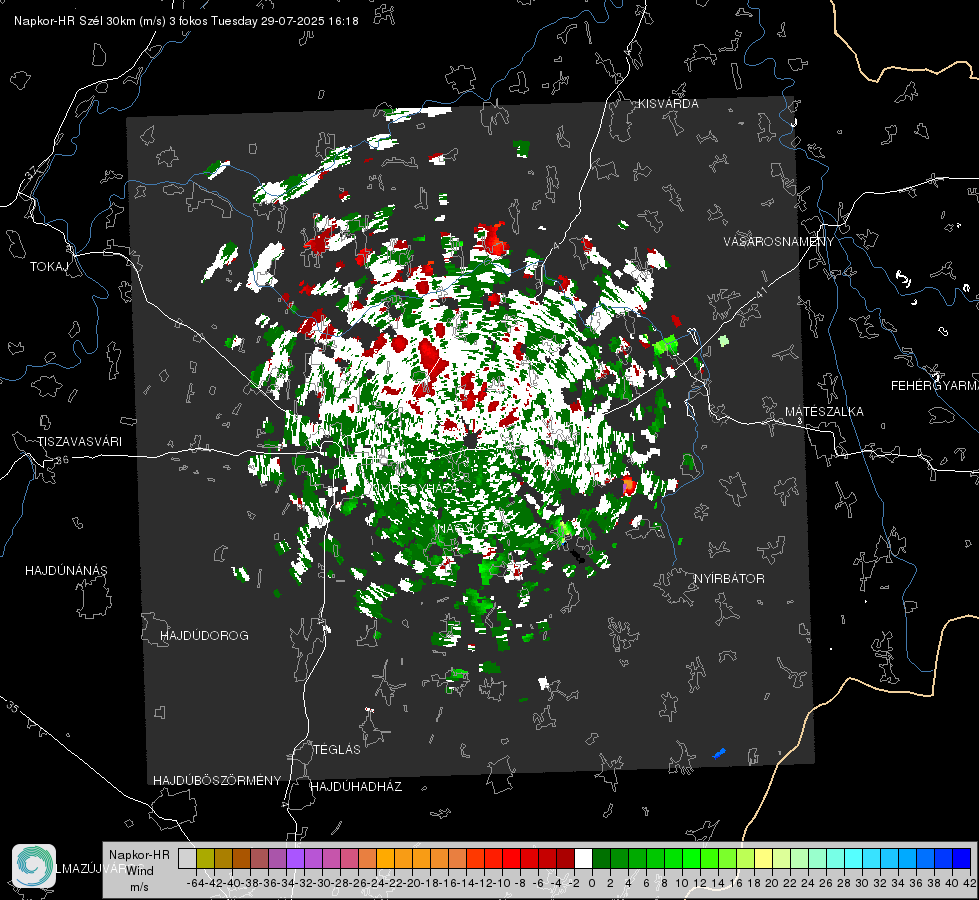
Task: Click the legend value '20'
Action: [772, 883]
